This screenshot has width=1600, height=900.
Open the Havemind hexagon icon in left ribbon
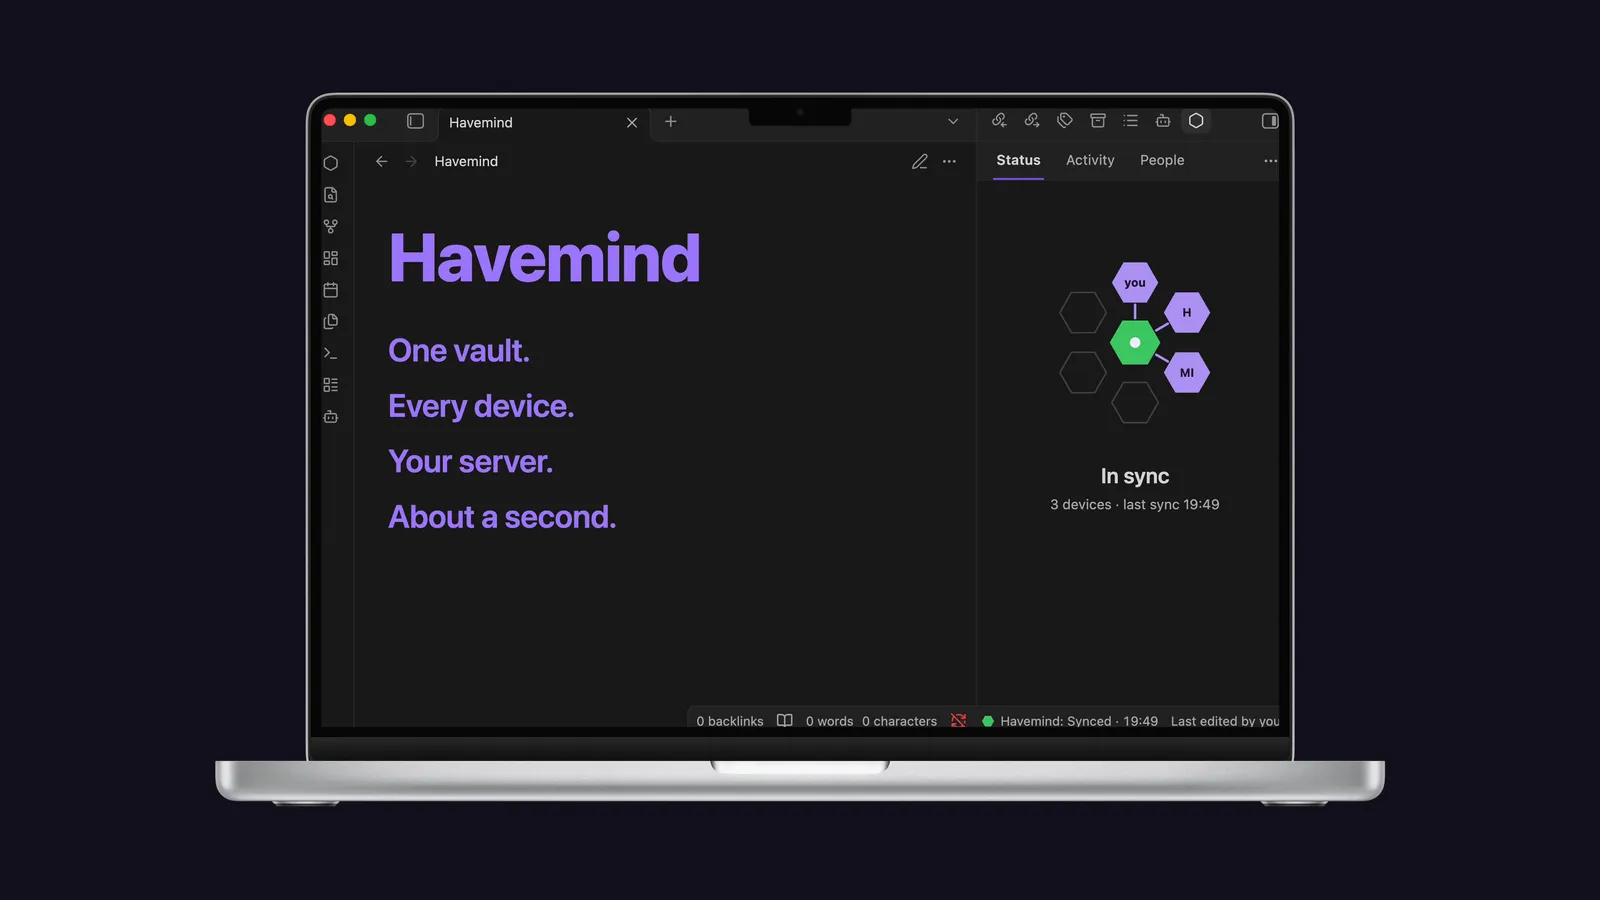coord(331,163)
